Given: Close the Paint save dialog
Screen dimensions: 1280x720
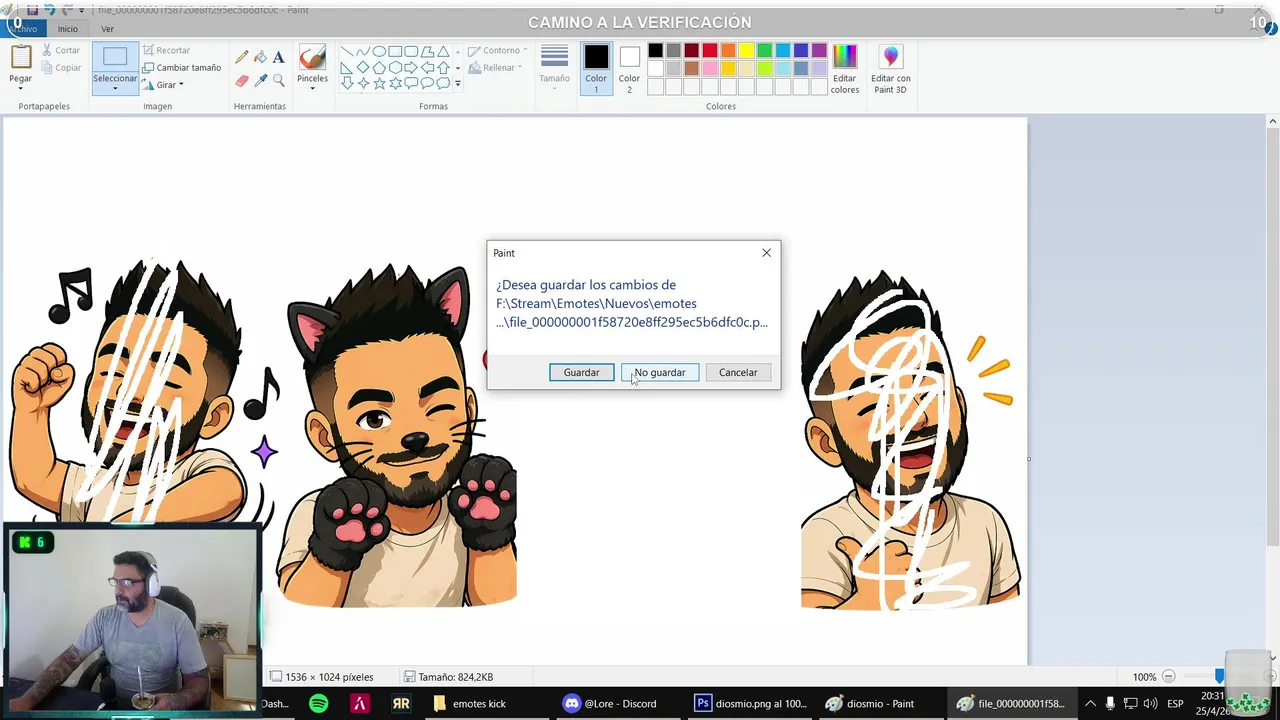Looking at the screenshot, I should [767, 253].
